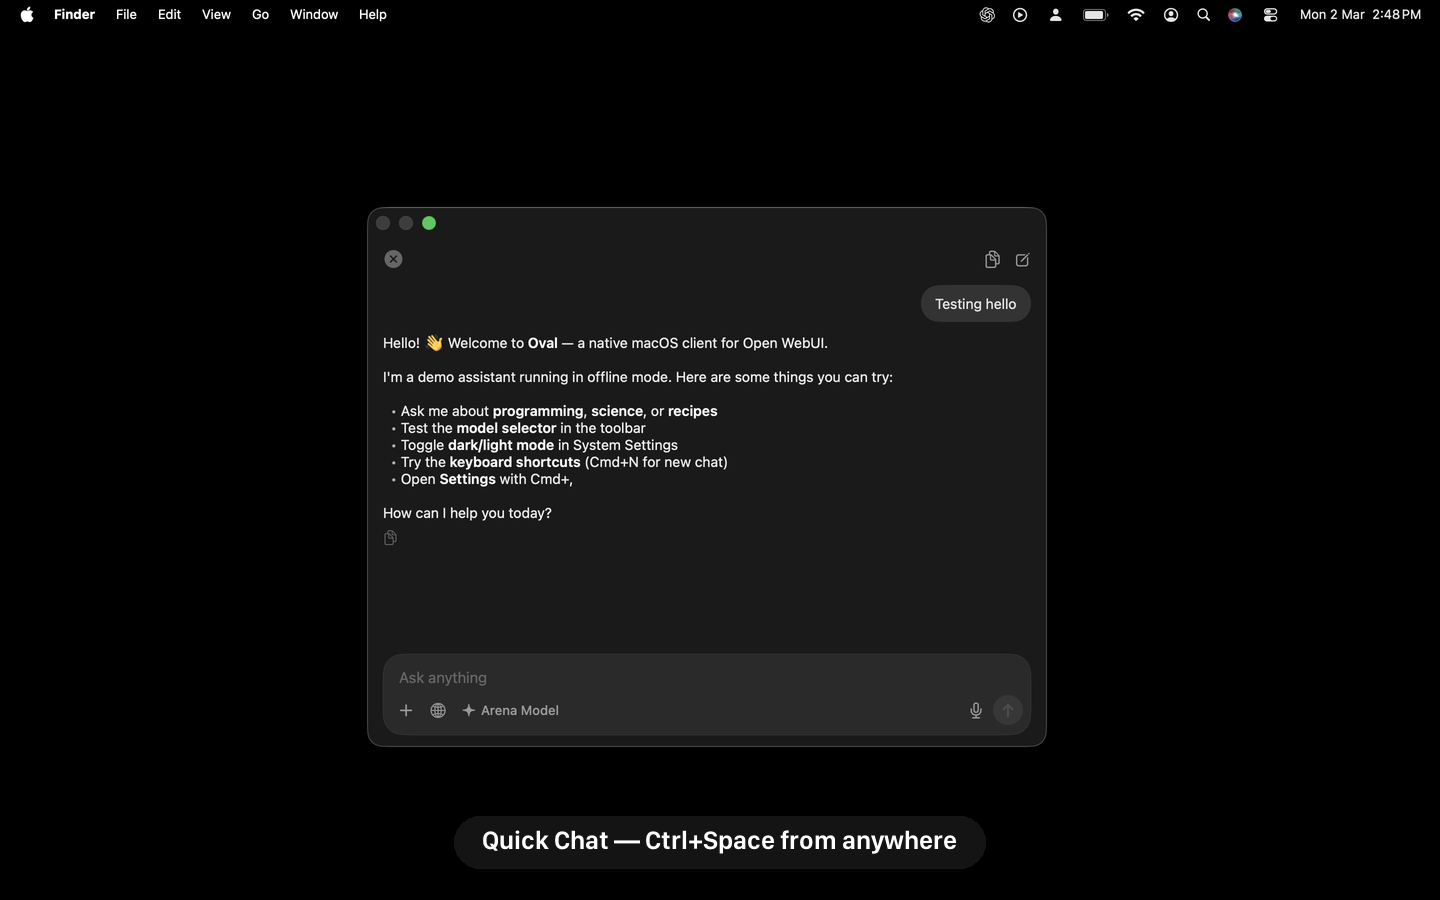Copy the assistant's welcome message
Image resolution: width=1440 pixels, height=900 pixels.
coord(389,538)
